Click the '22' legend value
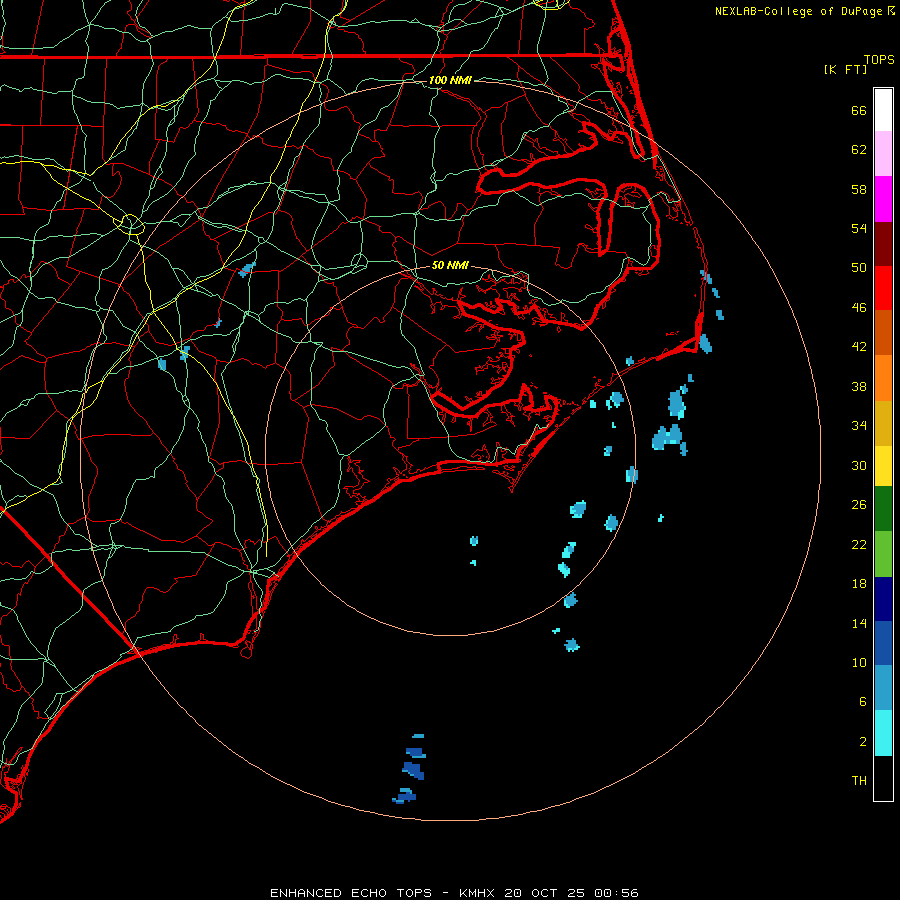The image size is (900, 900). [x=859, y=544]
